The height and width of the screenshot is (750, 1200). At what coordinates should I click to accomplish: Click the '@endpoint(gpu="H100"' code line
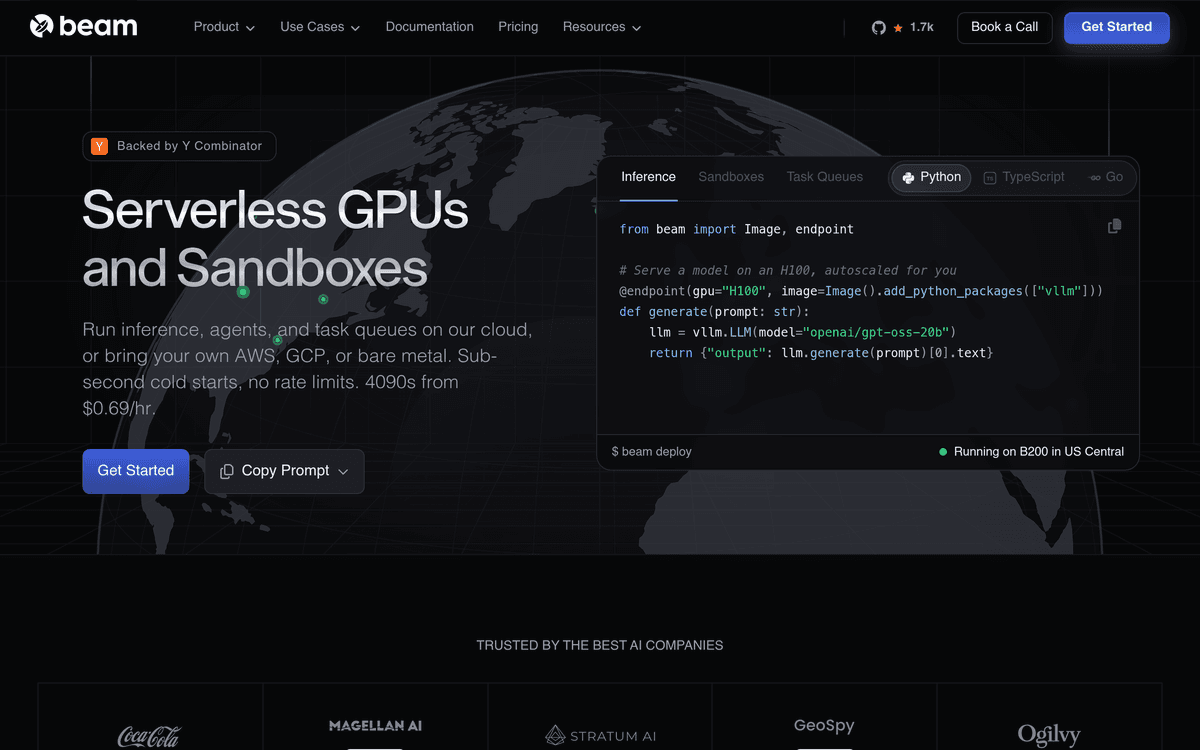[x=861, y=291]
